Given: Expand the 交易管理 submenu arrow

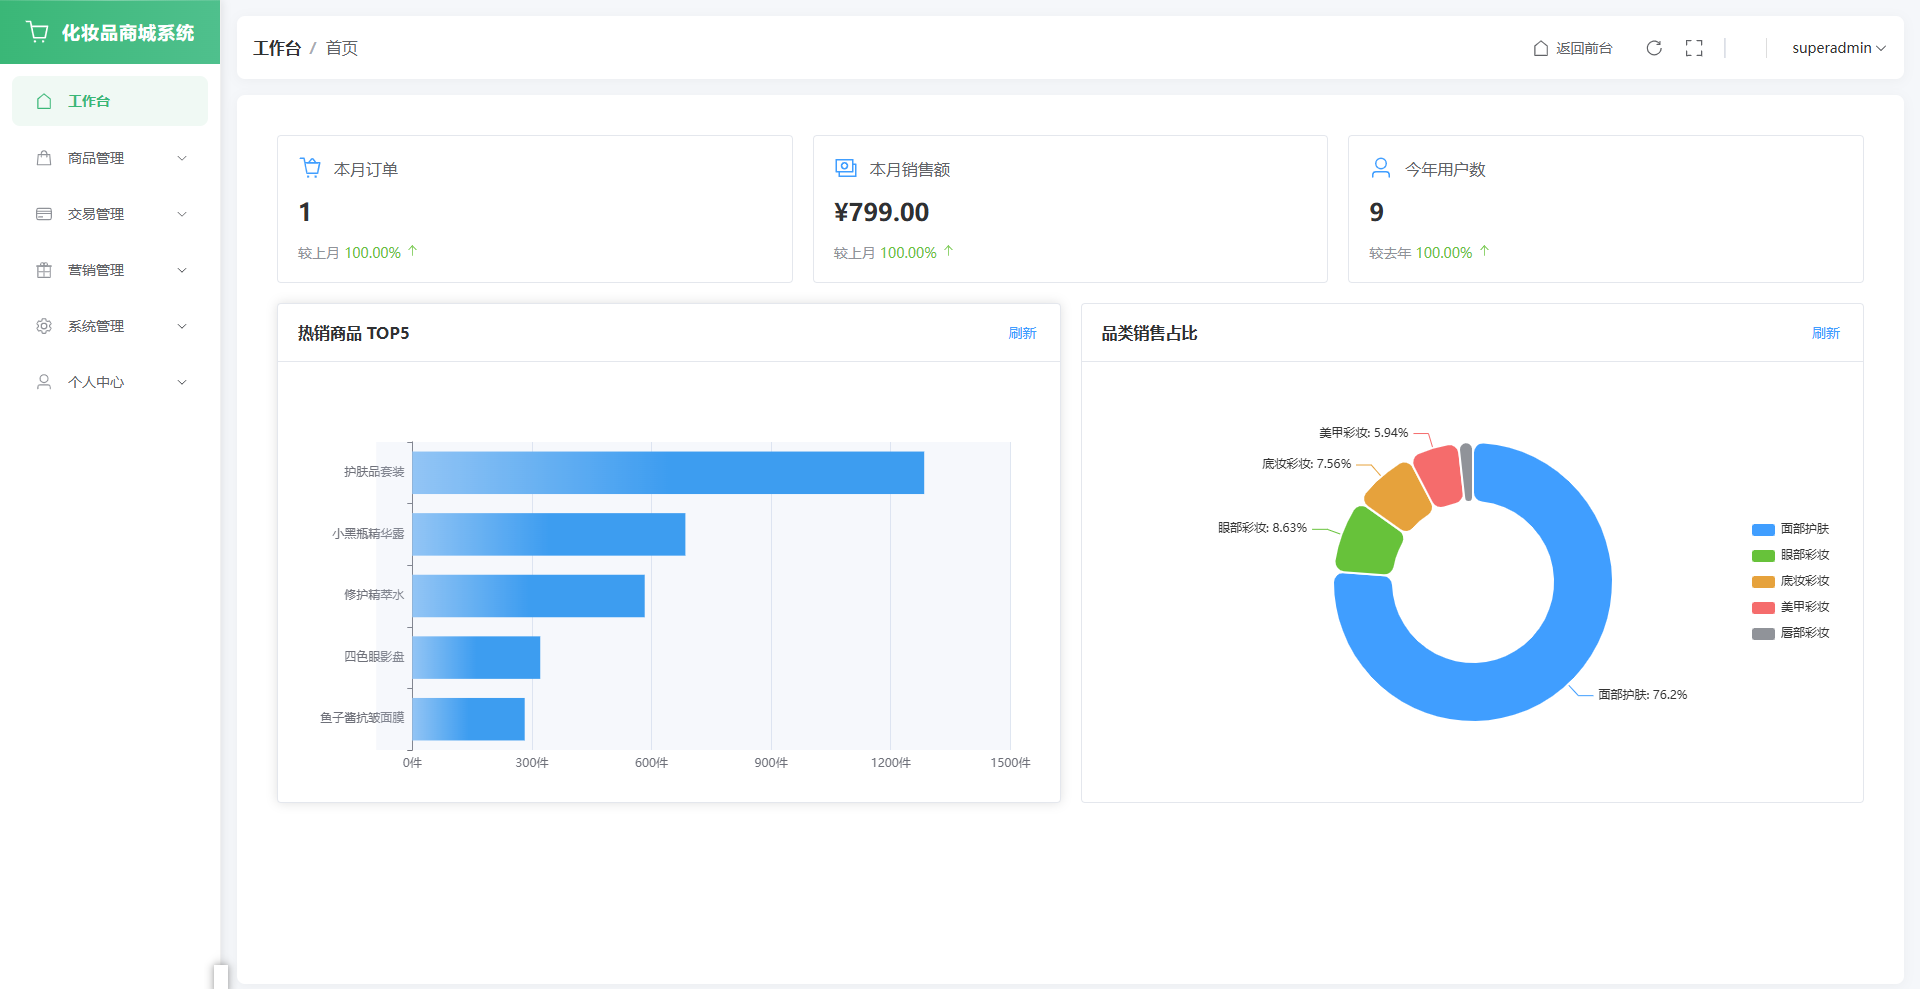Looking at the screenshot, I should tap(182, 214).
